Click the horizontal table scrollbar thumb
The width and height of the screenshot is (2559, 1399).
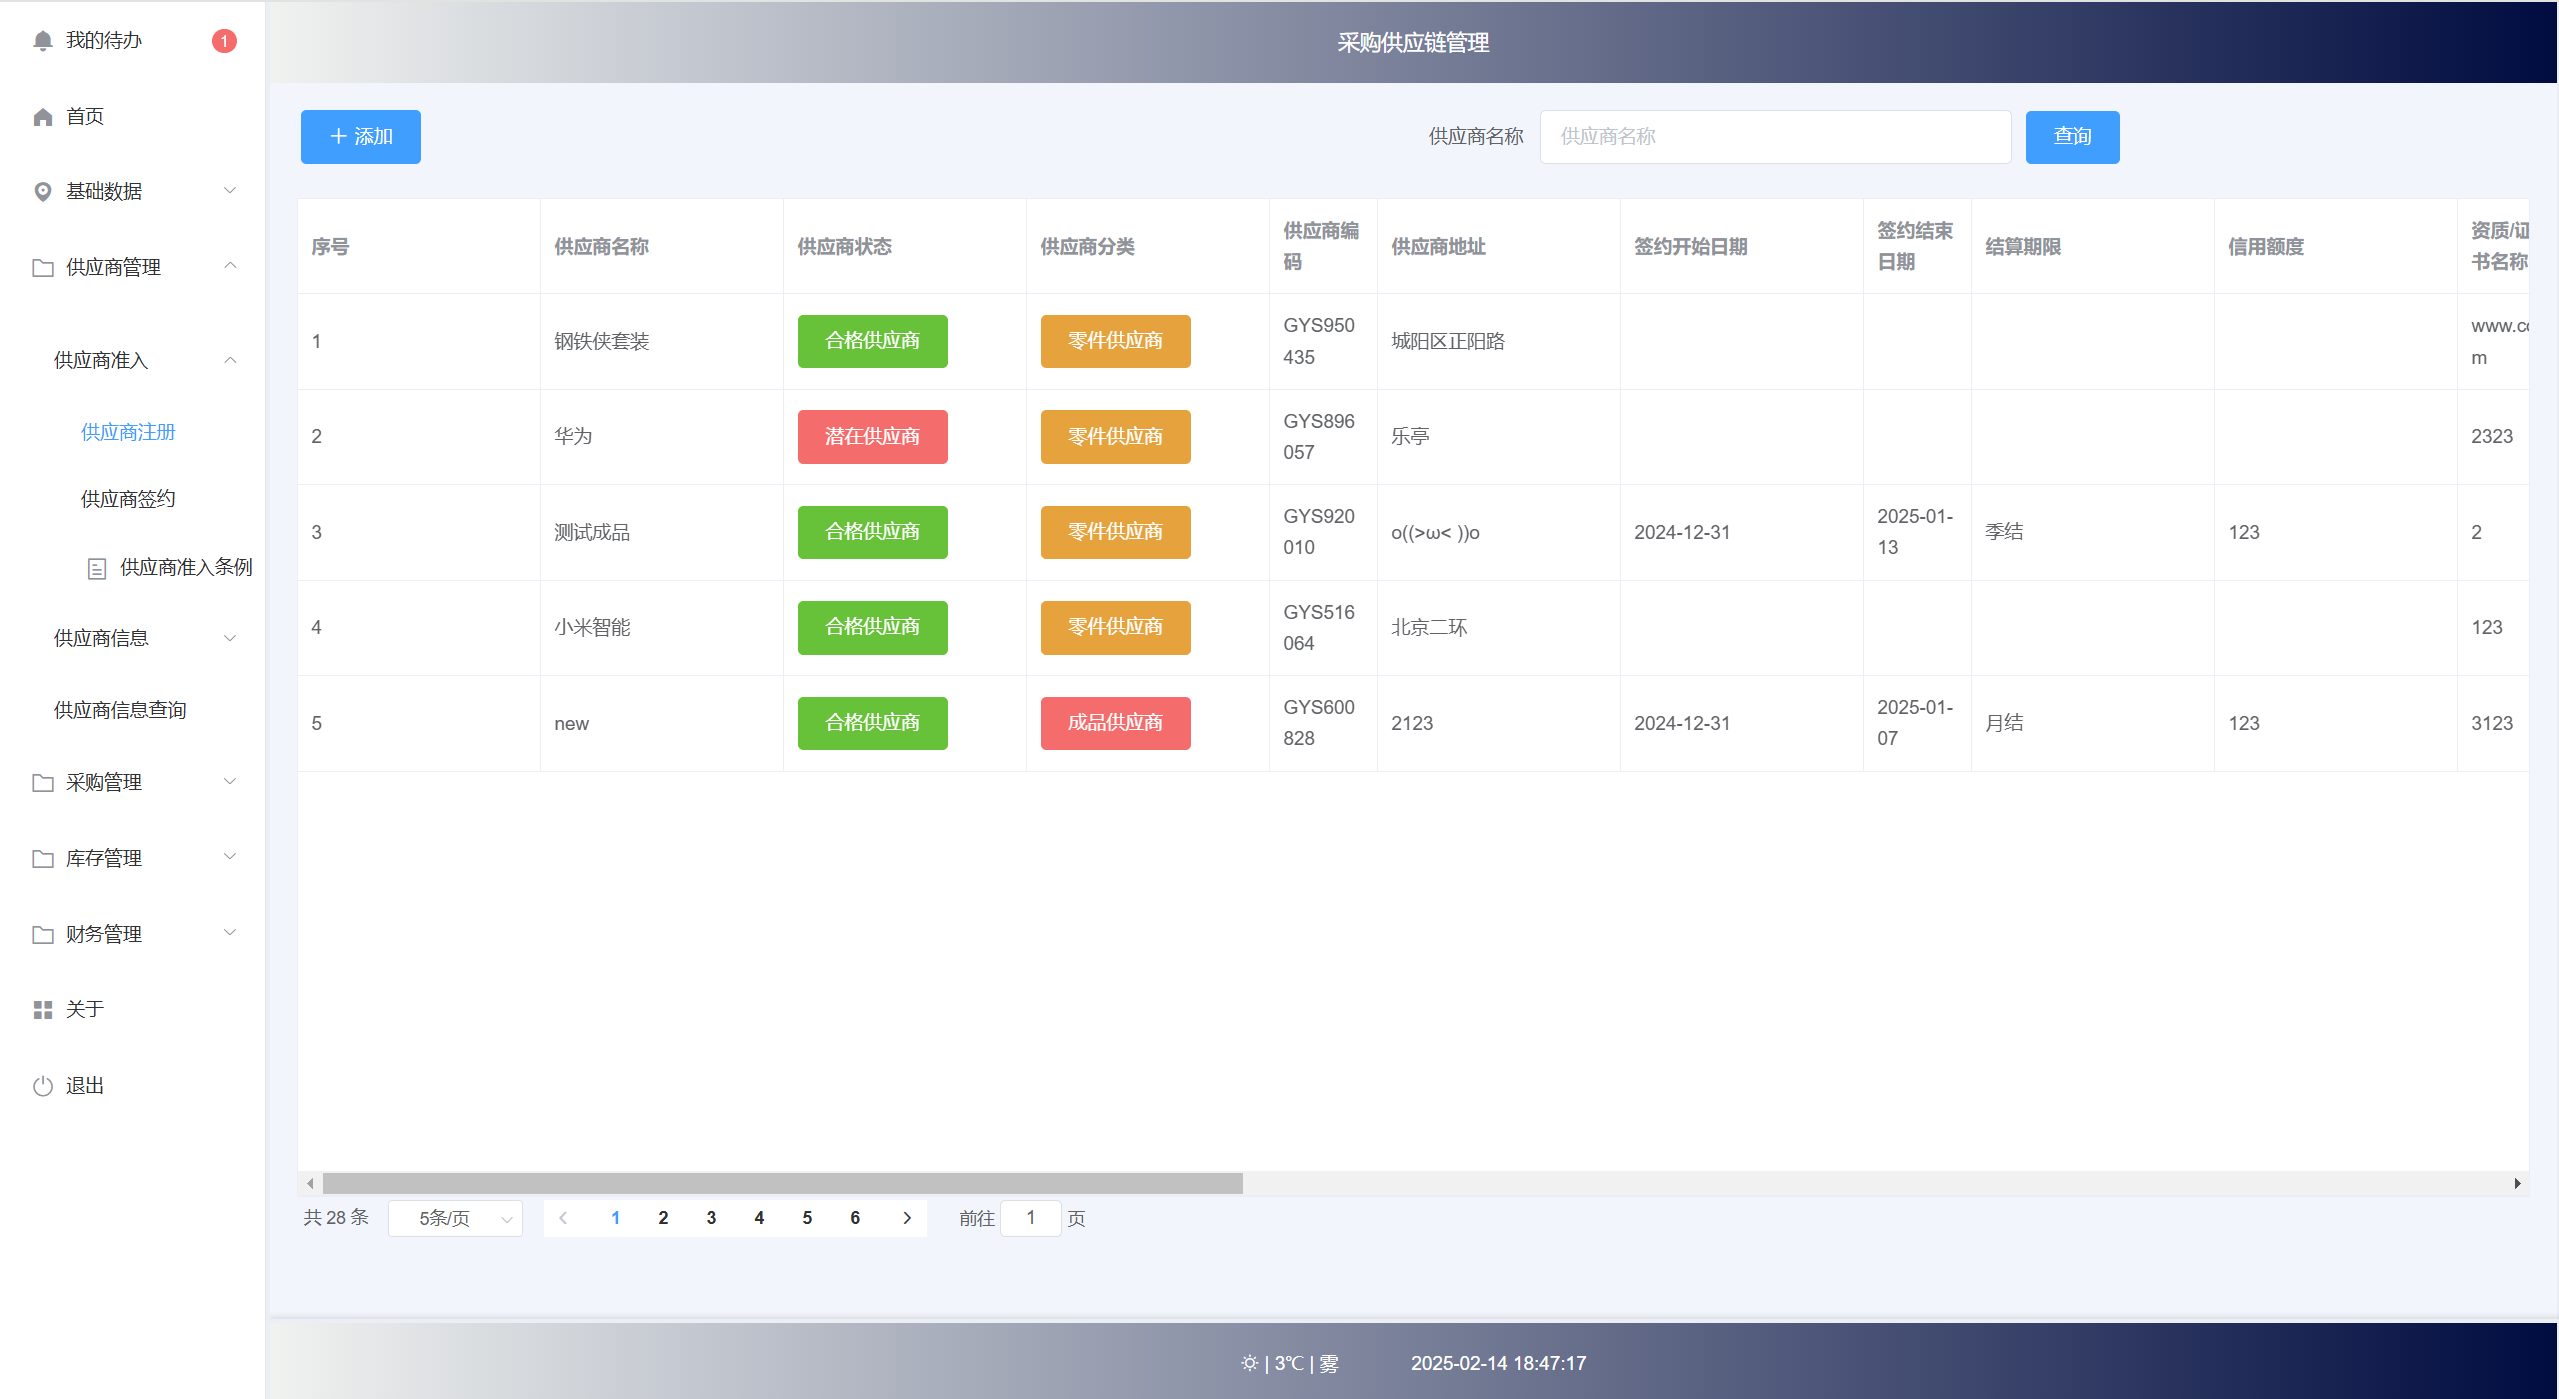click(782, 1183)
